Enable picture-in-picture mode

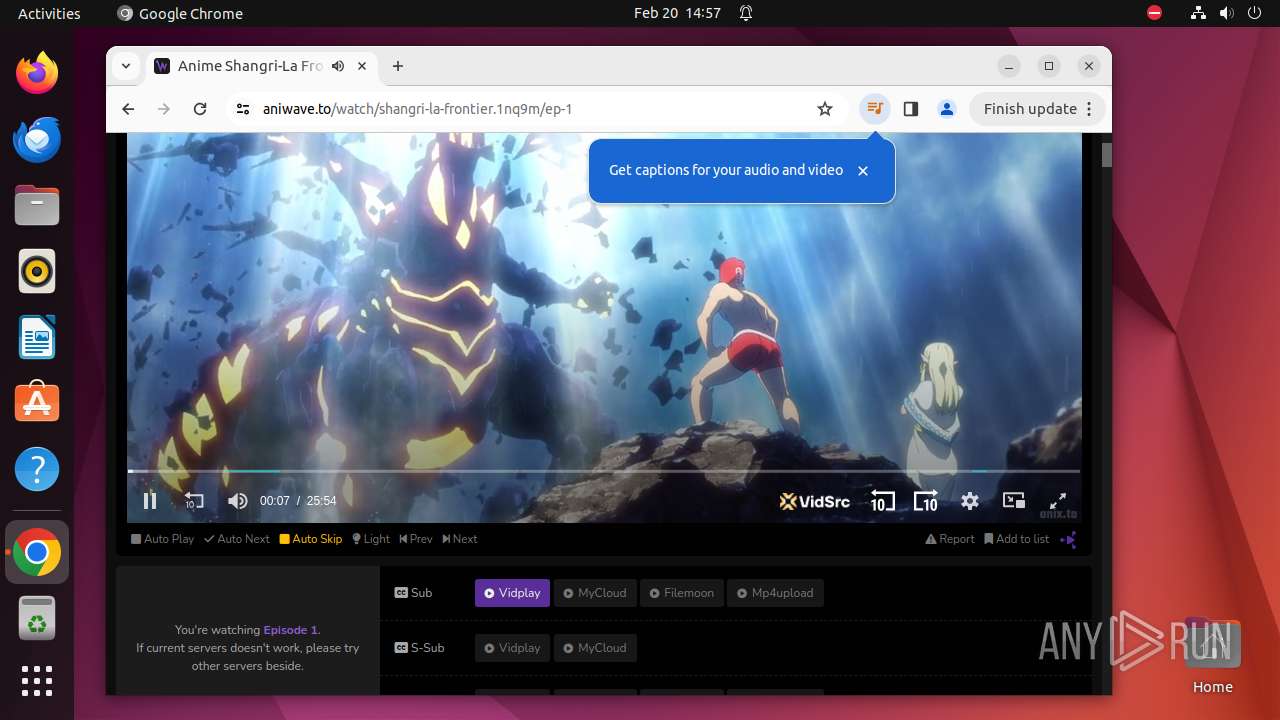[1014, 501]
